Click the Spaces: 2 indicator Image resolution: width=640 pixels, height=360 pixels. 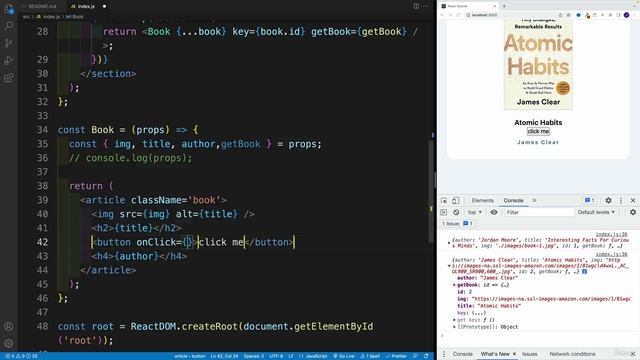coord(253,356)
